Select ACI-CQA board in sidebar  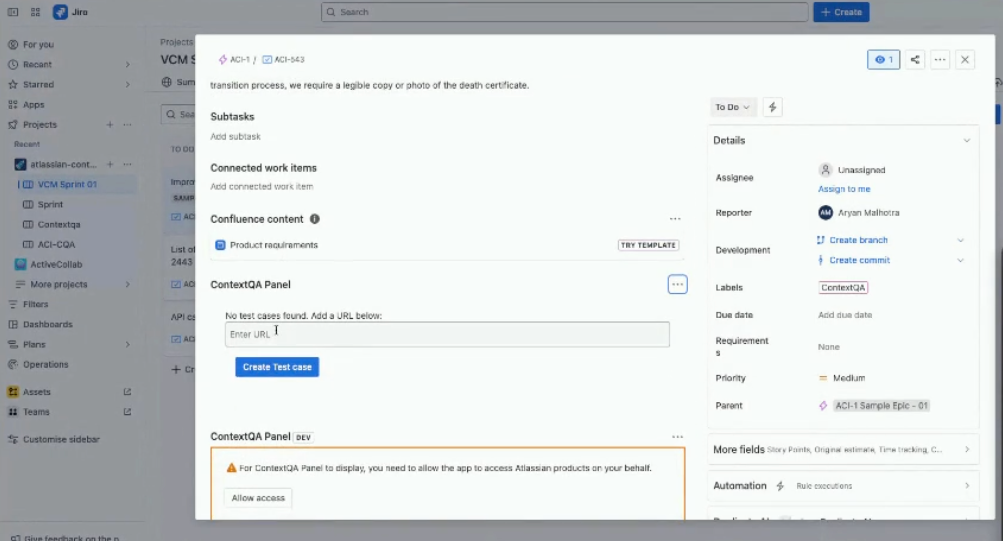tap(56, 244)
